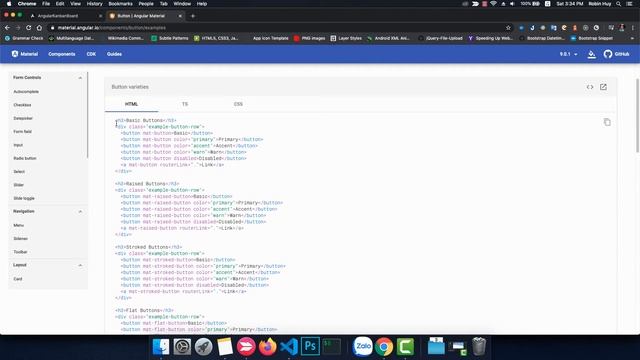The image size is (640, 360).
Task: Open Autocomplete in the sidebar
Action: point(26,91)
